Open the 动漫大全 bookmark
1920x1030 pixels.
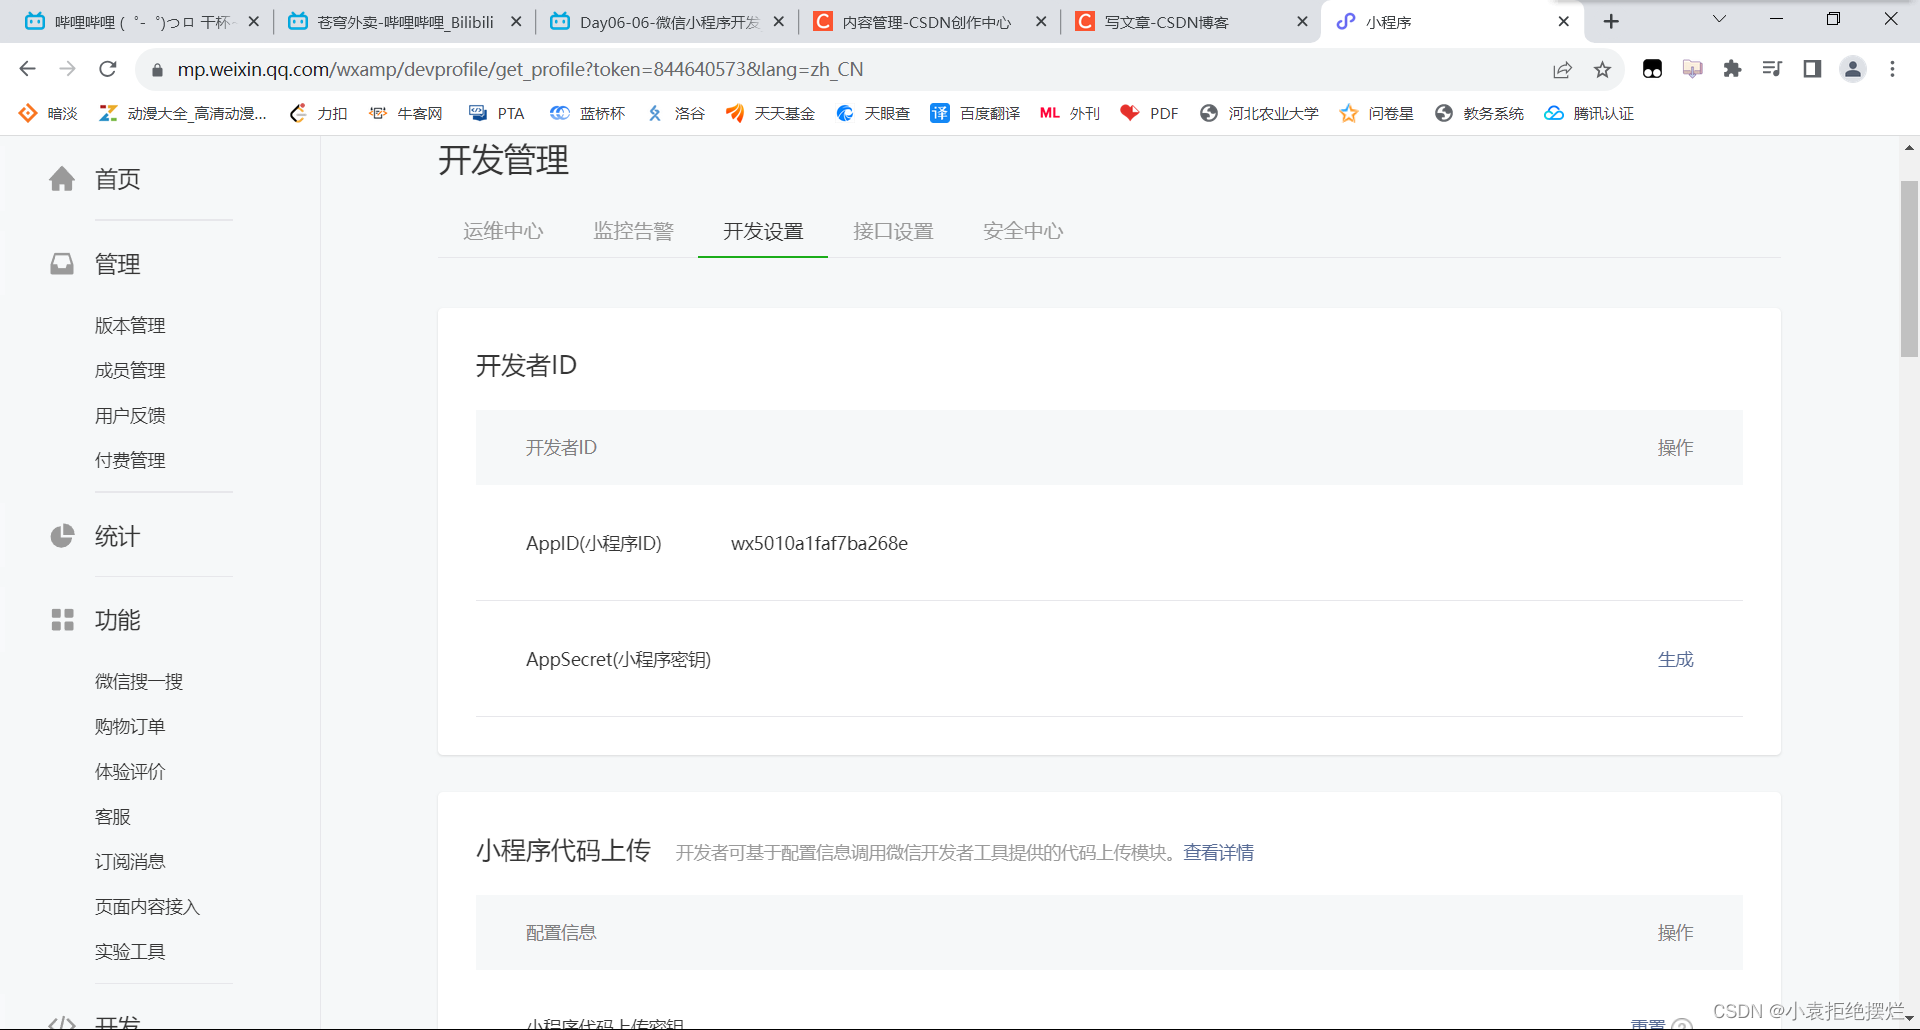tap(182, 113)
